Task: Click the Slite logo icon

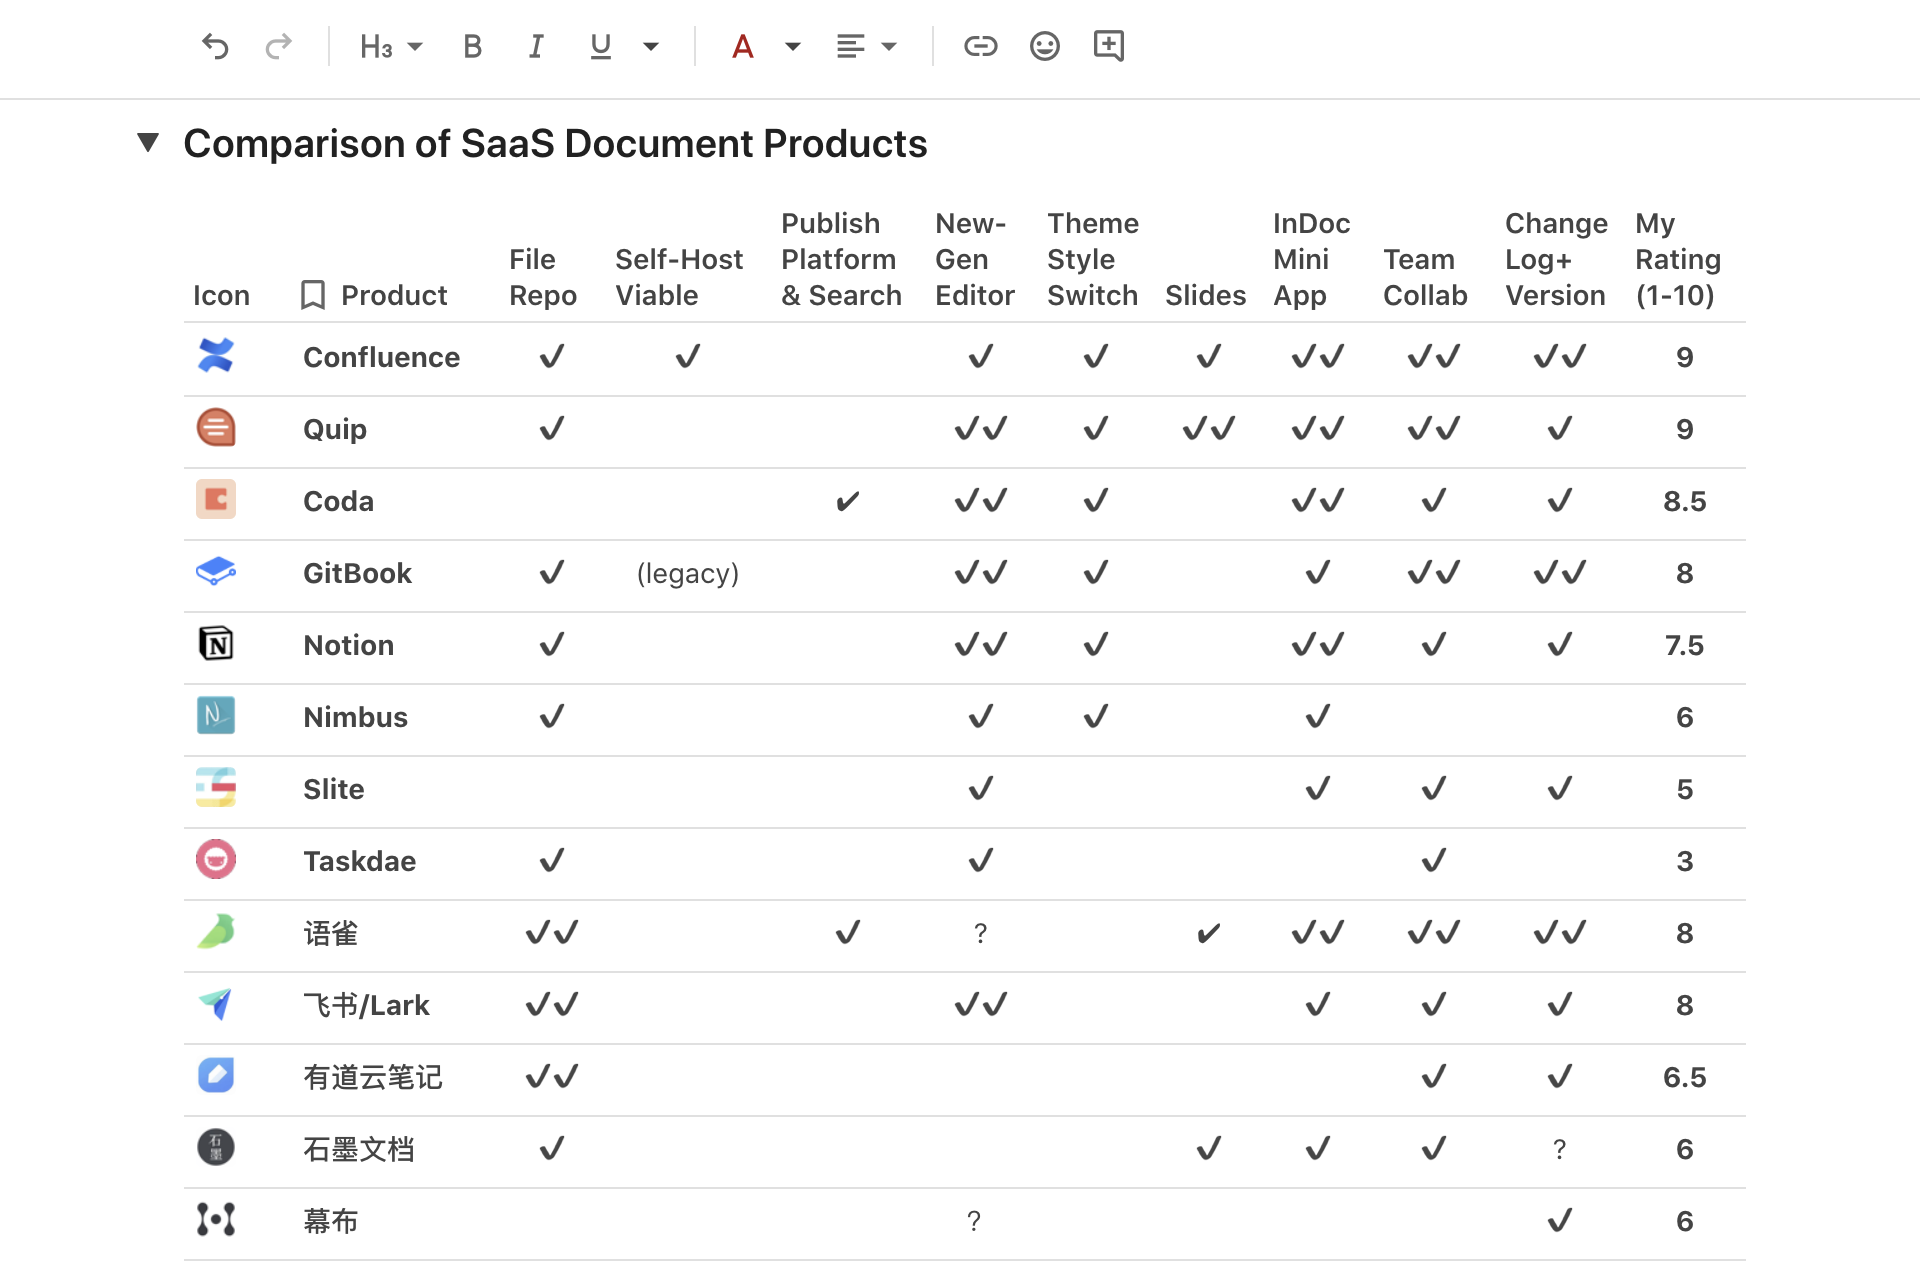Action: click(x=216, y=788)
